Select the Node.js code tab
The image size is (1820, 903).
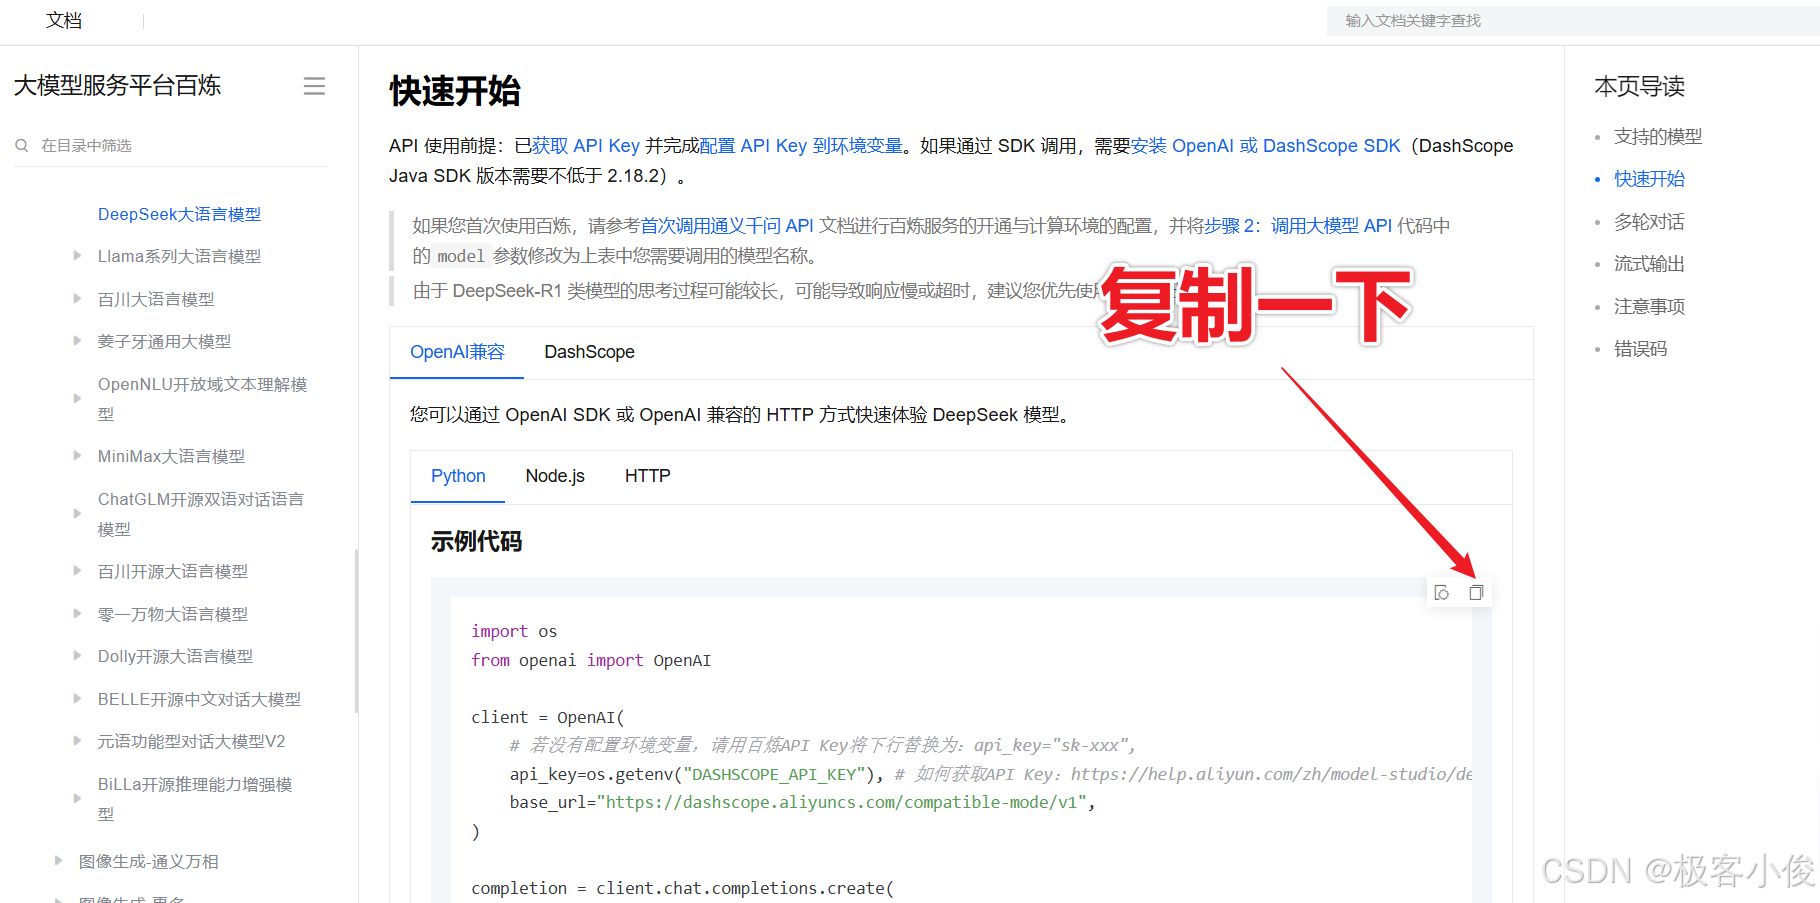click(555, 476)
